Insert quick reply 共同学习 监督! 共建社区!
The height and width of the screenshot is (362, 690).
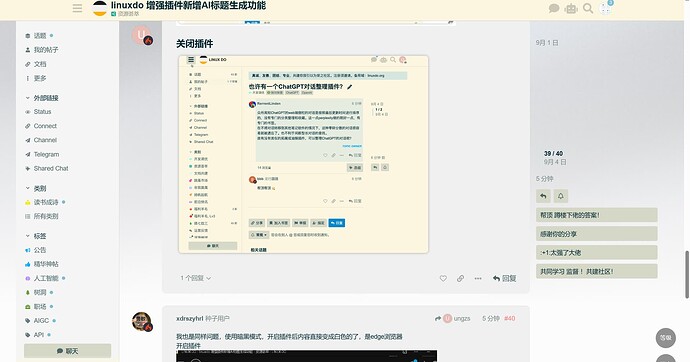[x=596, y=271]
